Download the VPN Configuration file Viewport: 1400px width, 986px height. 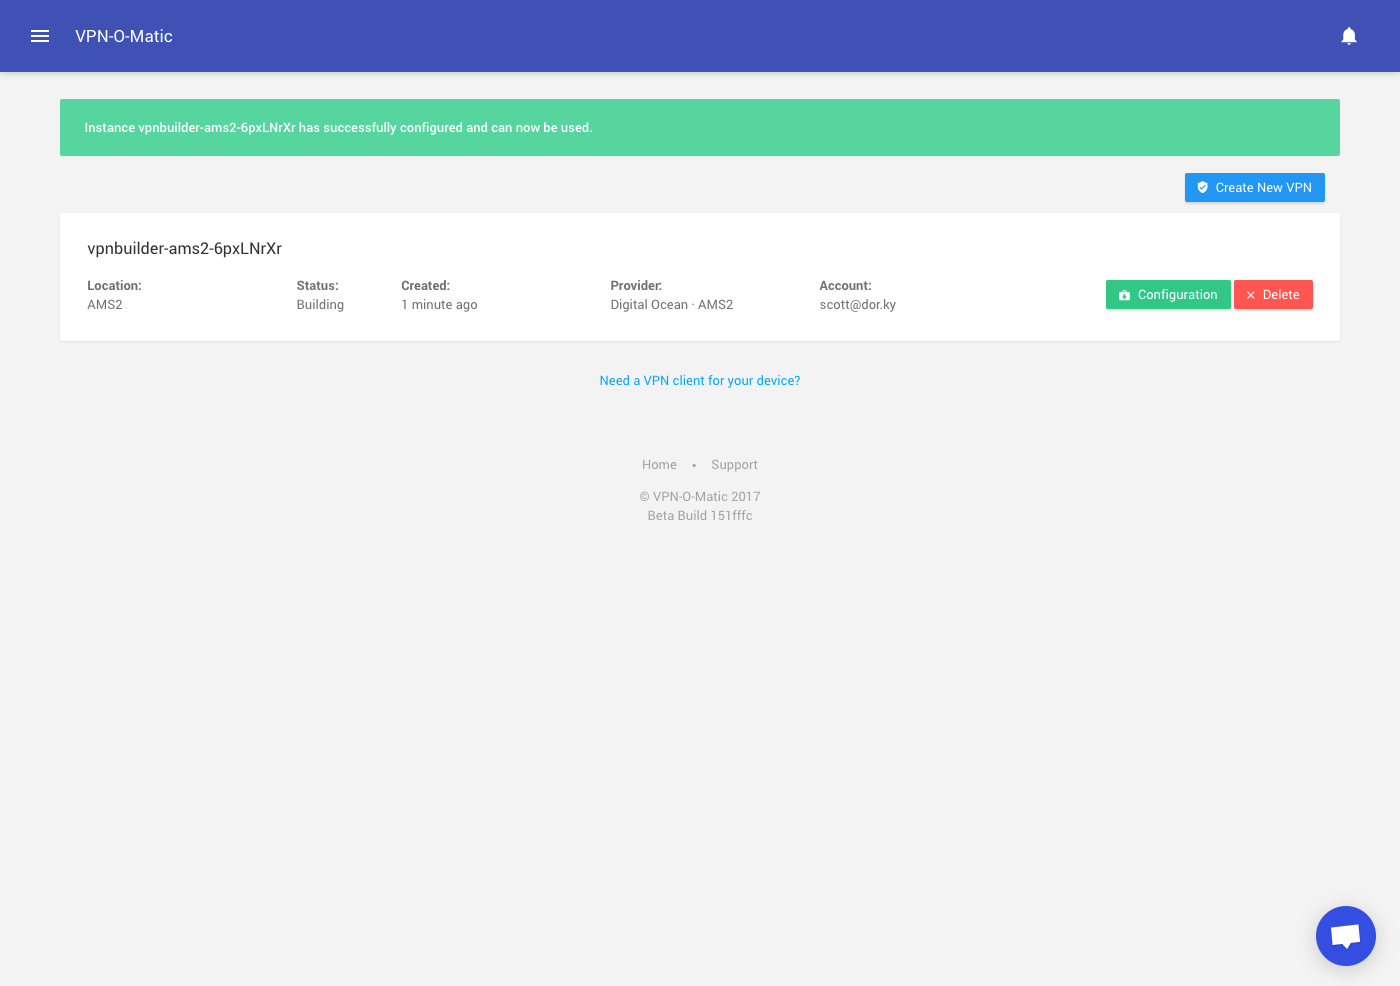pyautogui.click(x=1168, y=294)
